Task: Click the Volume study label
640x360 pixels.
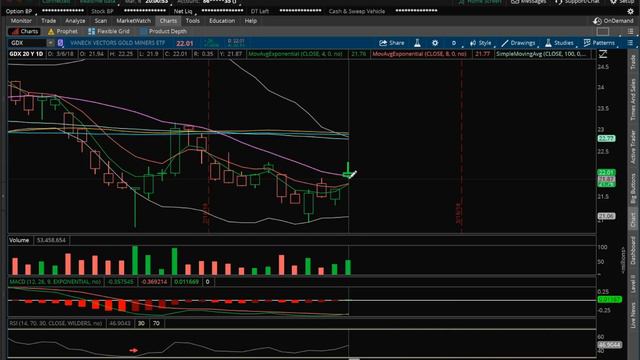Action: [19, 240]
